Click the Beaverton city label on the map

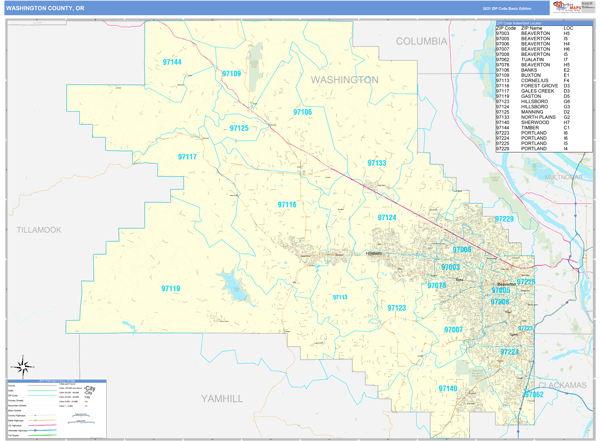point(506,284)
